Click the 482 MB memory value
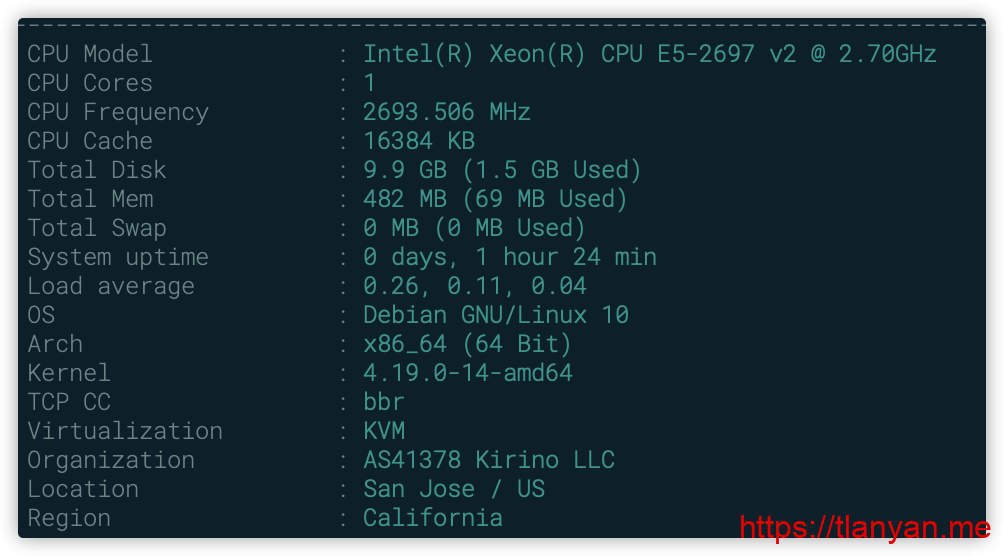The height and width of the screenshot is (556, 1004). coord(495,199)
